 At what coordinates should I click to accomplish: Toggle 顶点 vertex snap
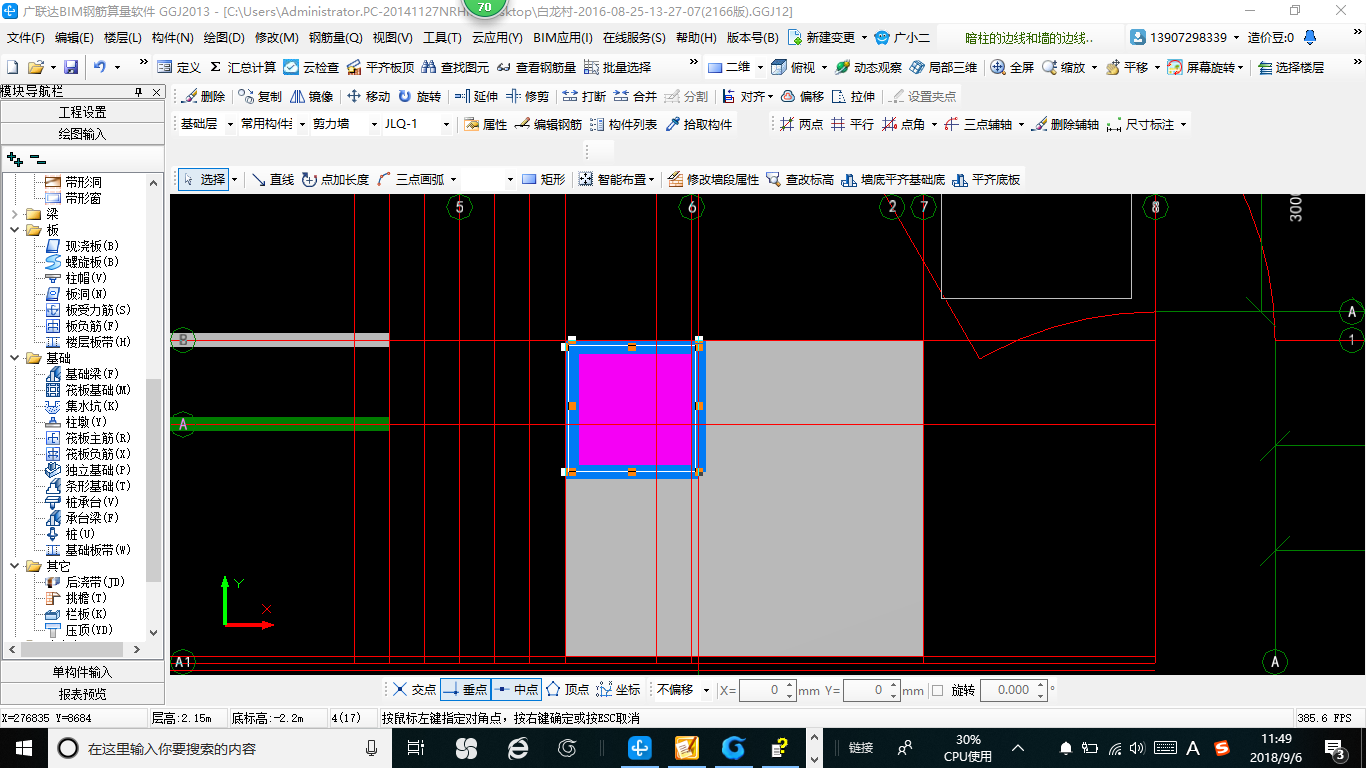[x=567, y=690]
